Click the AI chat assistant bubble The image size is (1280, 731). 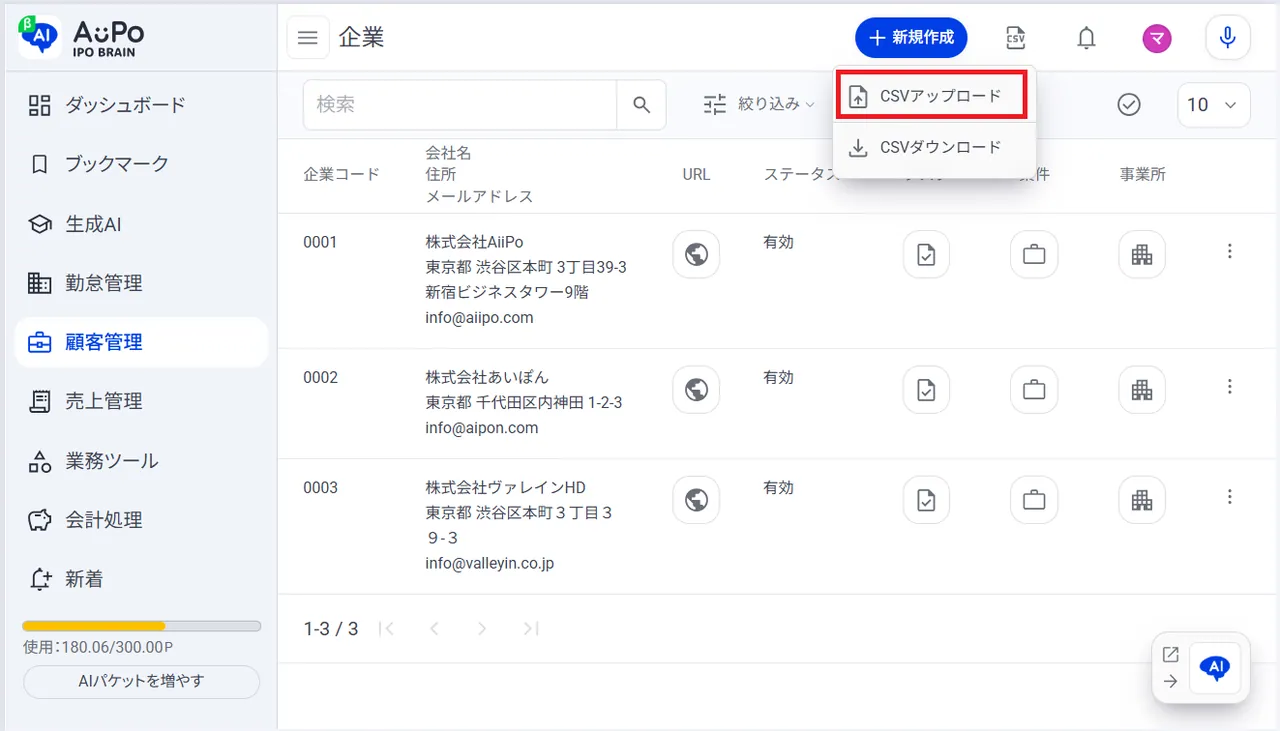point(1215,668)
